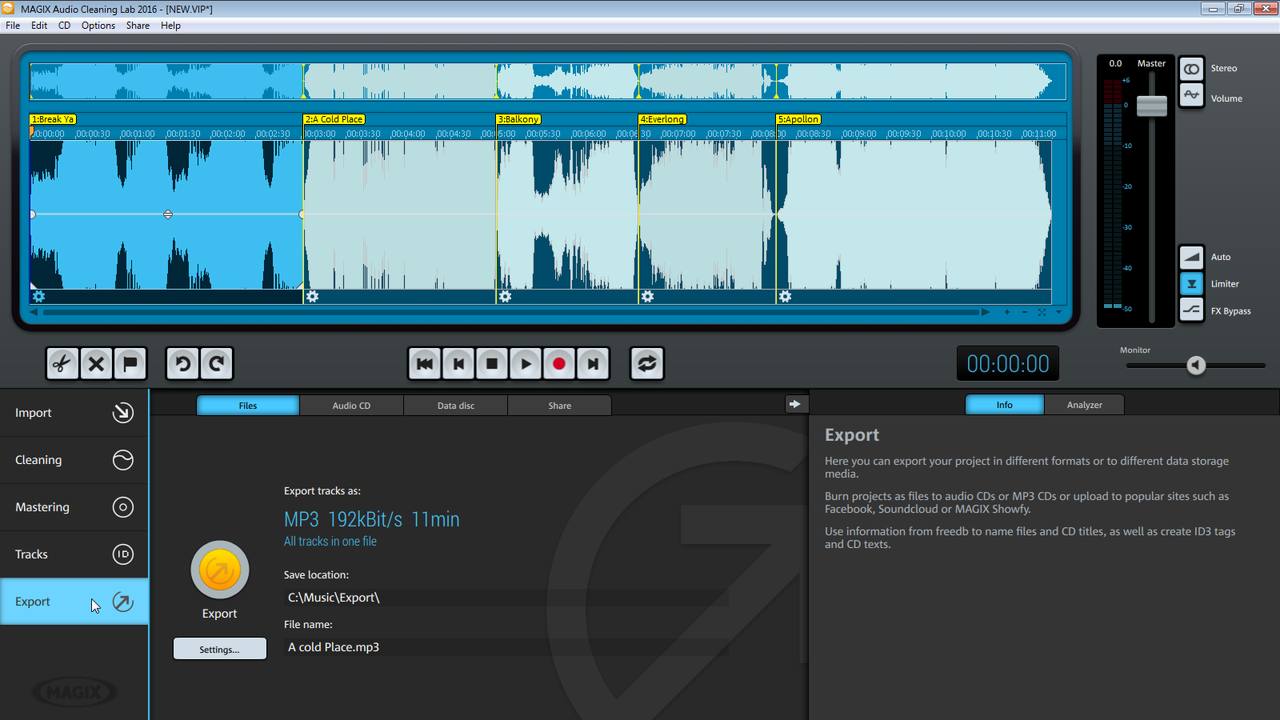Click the volume curve handle on Break Ya
The width and height of the screenshot is (1280, 720).
[168, 214]
